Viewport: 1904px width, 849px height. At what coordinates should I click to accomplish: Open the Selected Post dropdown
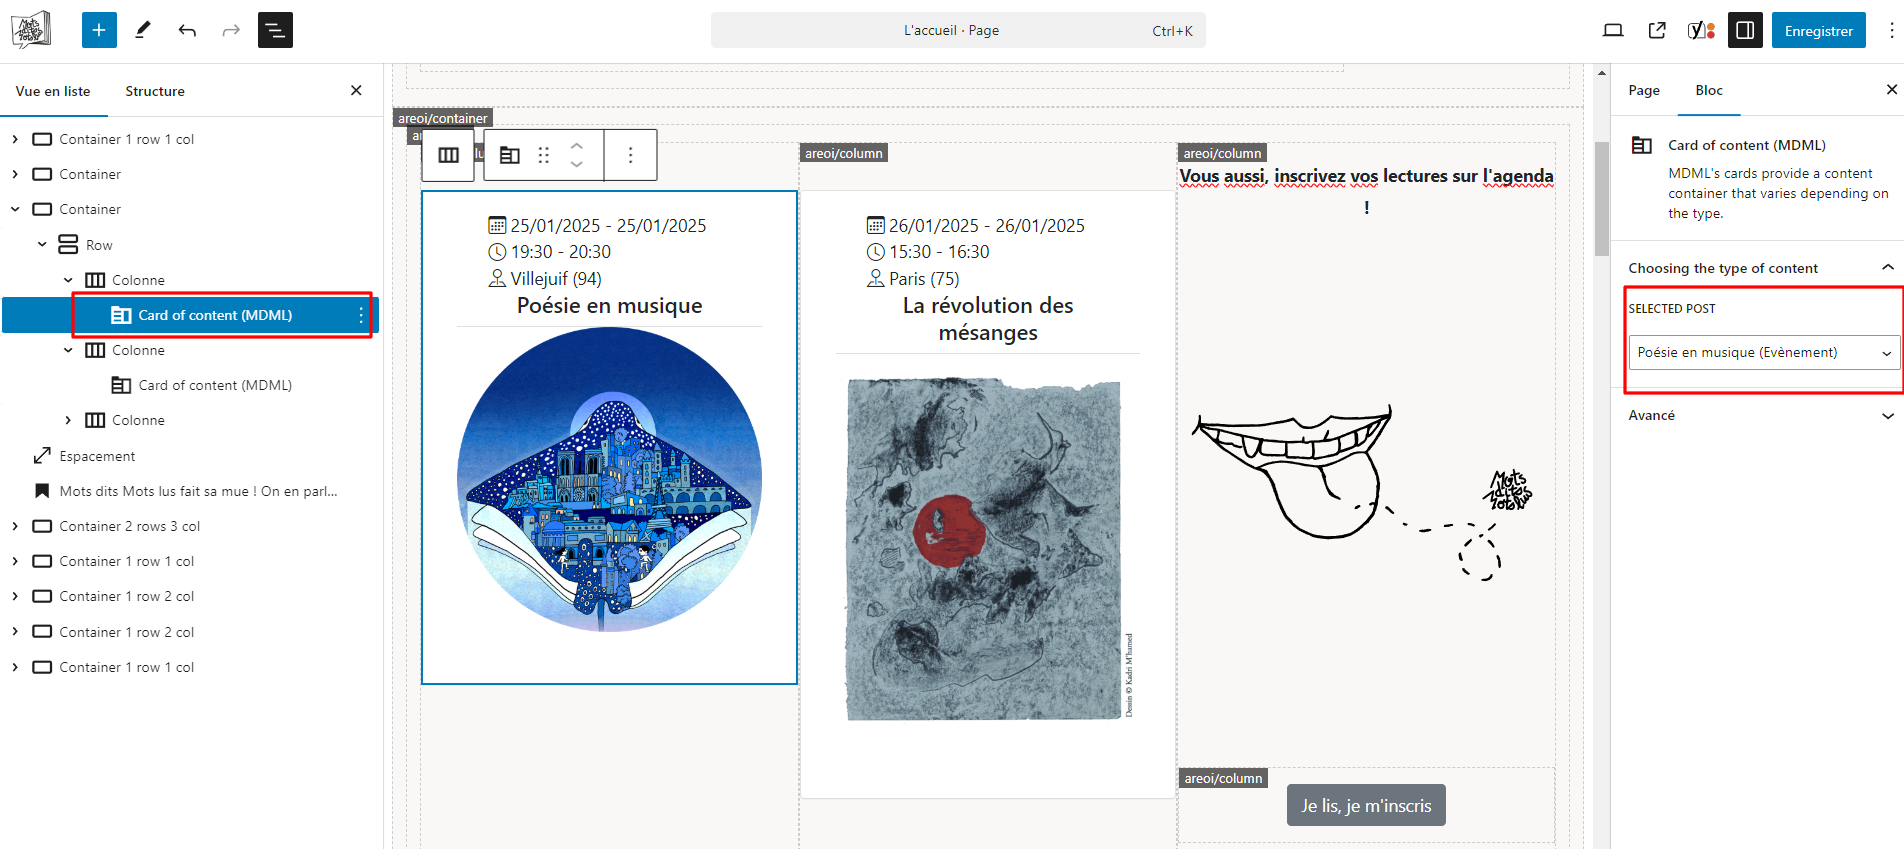1764,352
